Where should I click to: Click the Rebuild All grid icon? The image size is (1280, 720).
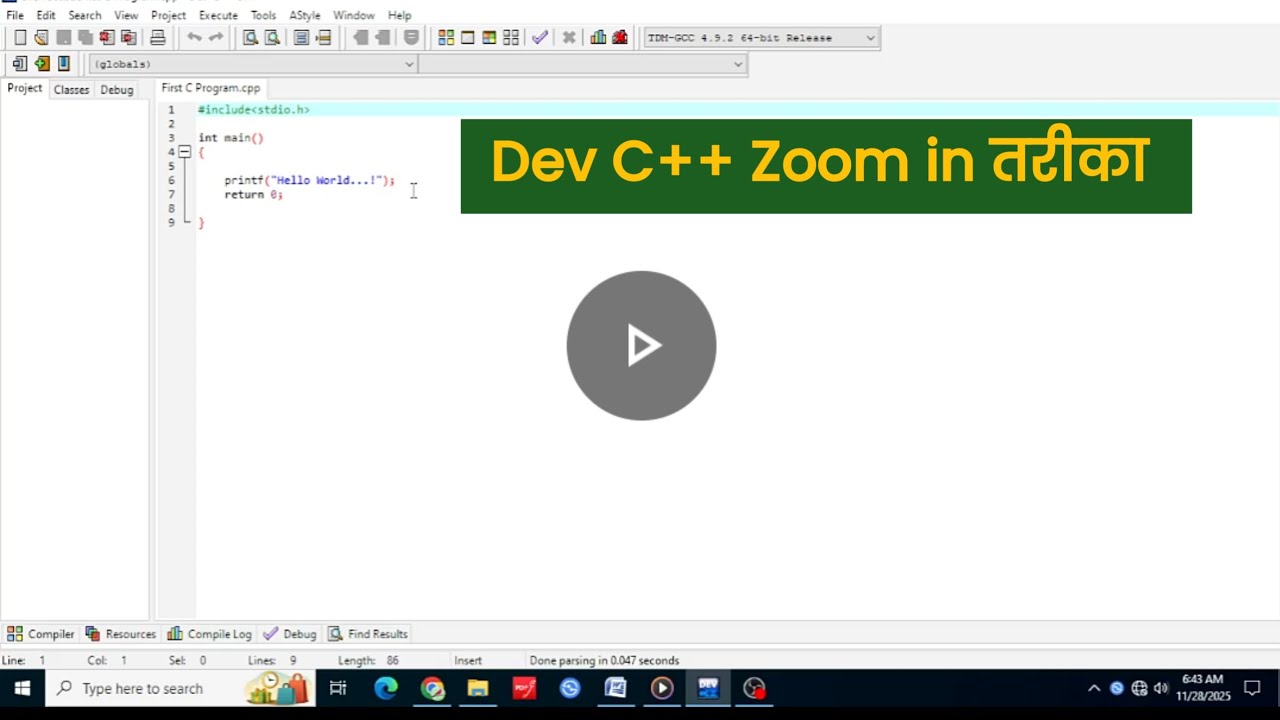(511, 38)
